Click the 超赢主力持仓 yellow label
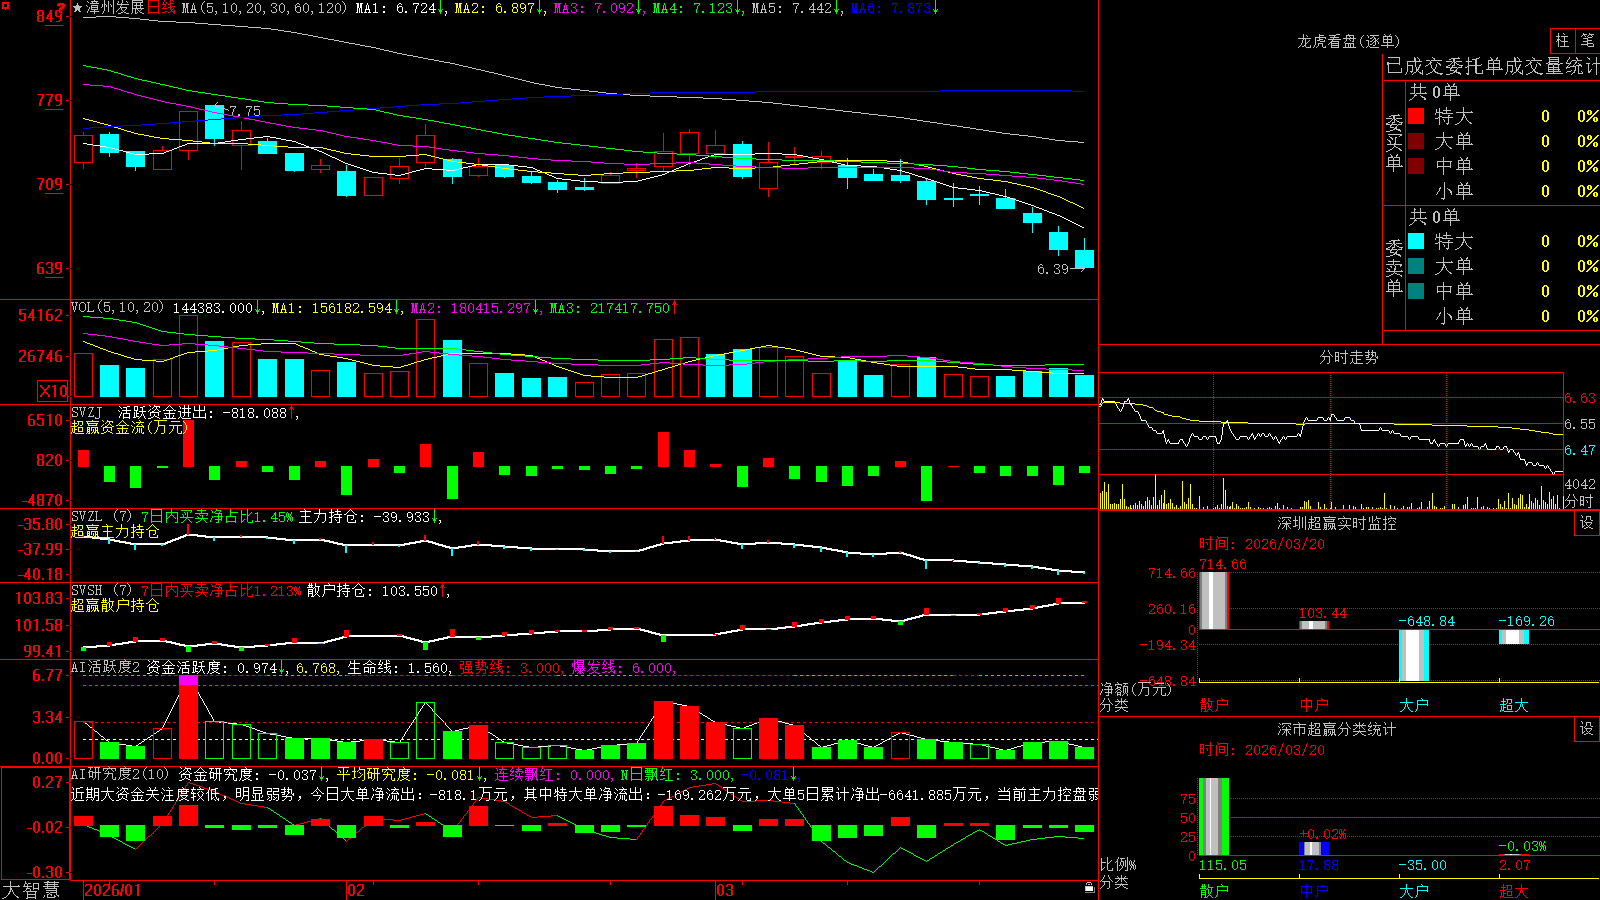Viewport: 1600px width, 900px height. (115, 531)
